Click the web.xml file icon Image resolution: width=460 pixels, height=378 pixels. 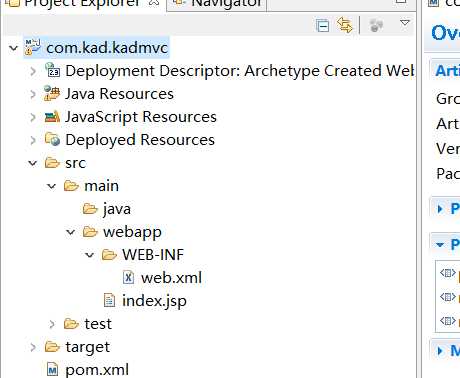[128, 277]
